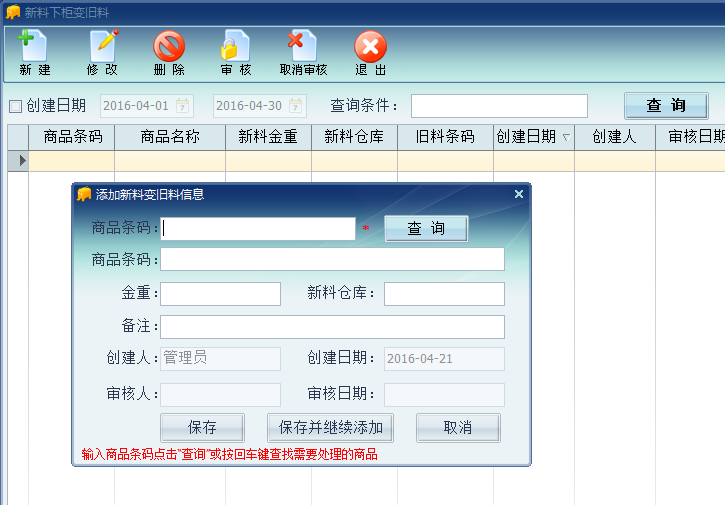This screenshot has height=505, width=725.
Task: Click the 取消 (Cancel) button
Action: coord(458,427)
